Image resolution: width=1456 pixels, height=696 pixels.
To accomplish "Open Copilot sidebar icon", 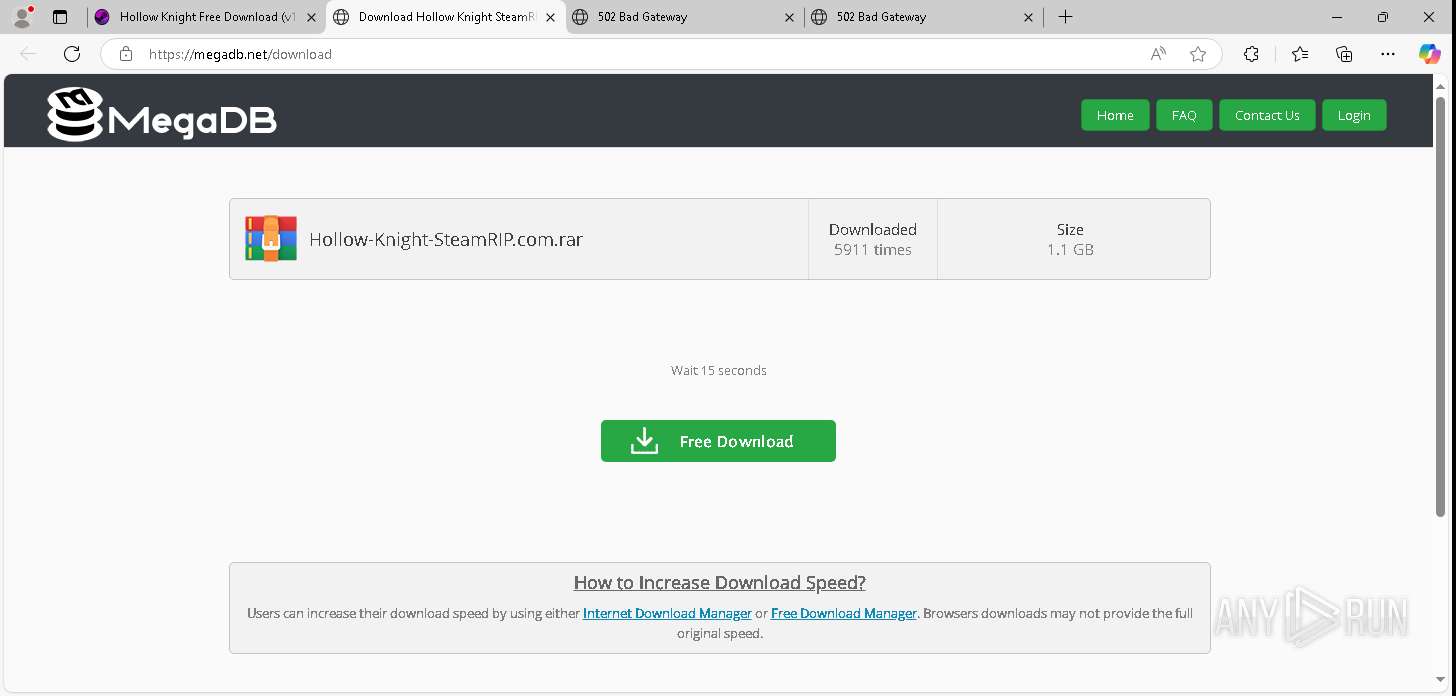I will [1430, 54].
